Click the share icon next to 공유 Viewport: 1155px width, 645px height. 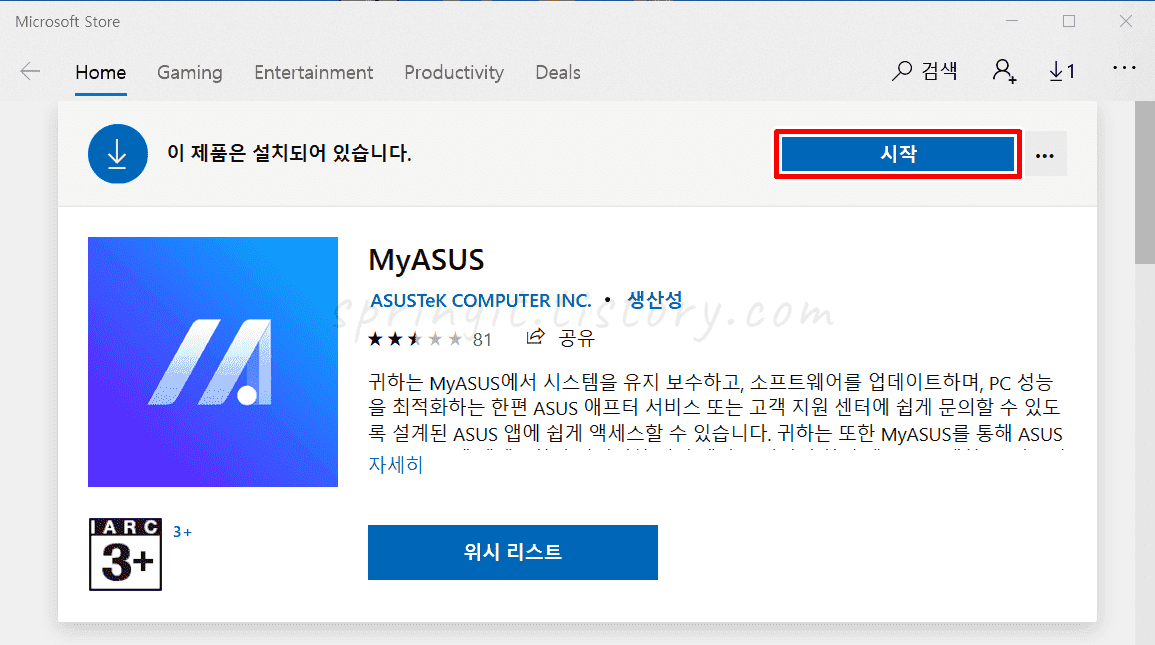pos(536,337)
